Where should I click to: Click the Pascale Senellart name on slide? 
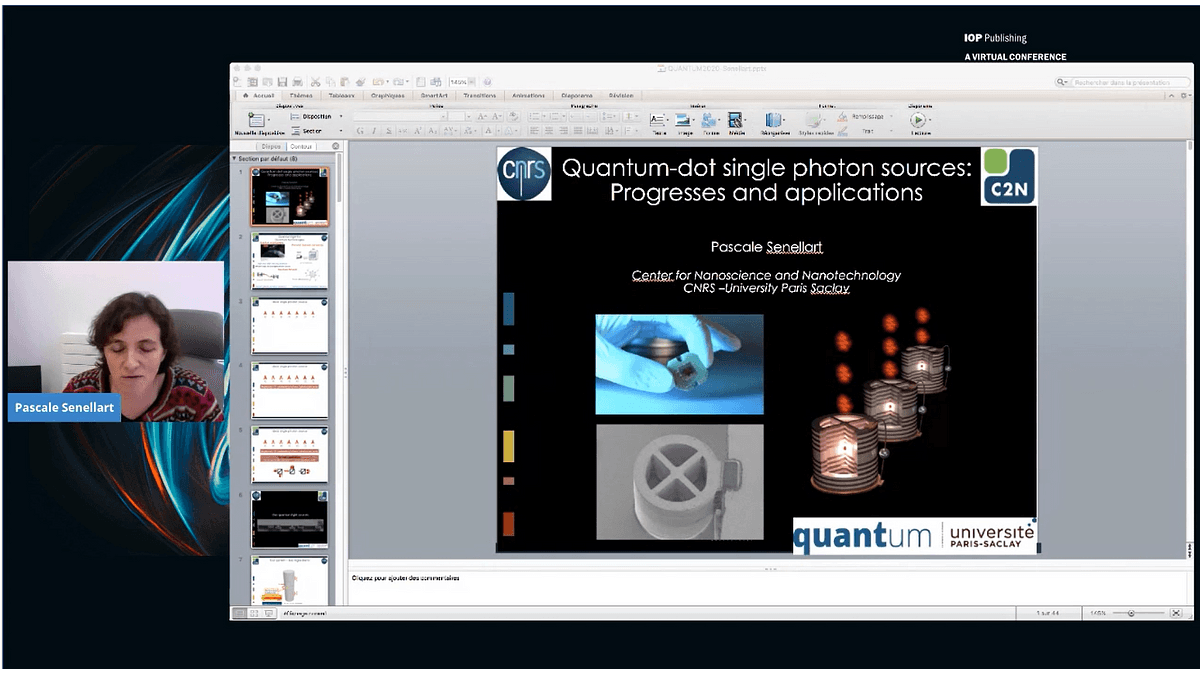766,246
